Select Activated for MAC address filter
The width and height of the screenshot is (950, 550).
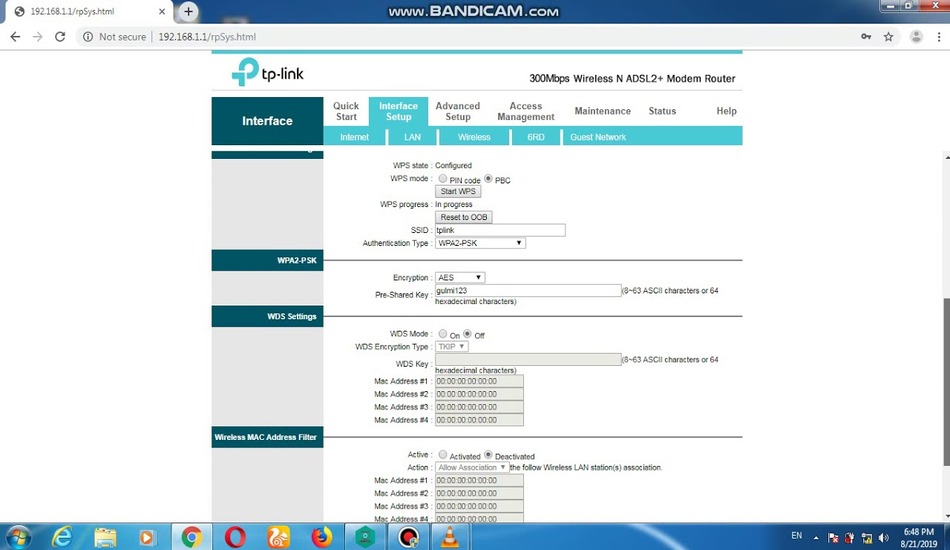pyautogui.click(x=443, y=454)
